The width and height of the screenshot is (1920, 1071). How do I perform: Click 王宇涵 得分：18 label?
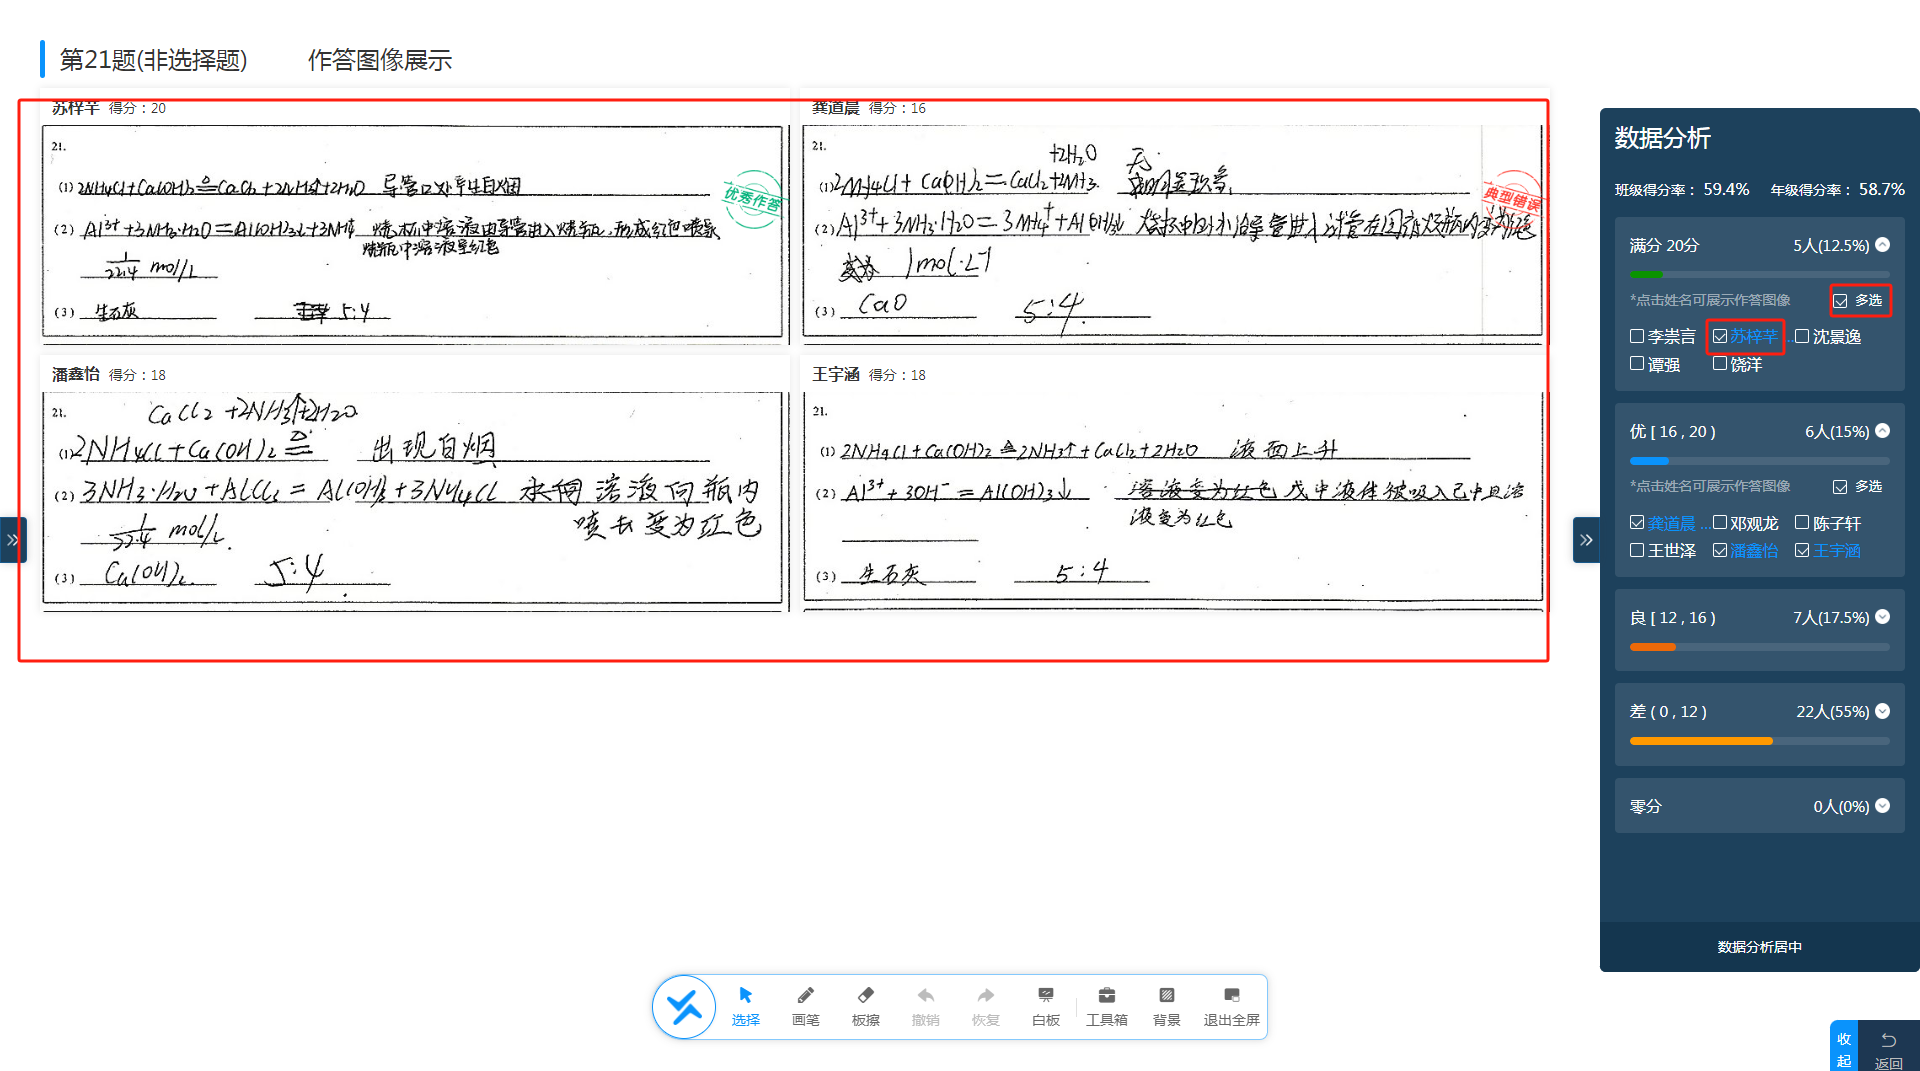(869, 374)
